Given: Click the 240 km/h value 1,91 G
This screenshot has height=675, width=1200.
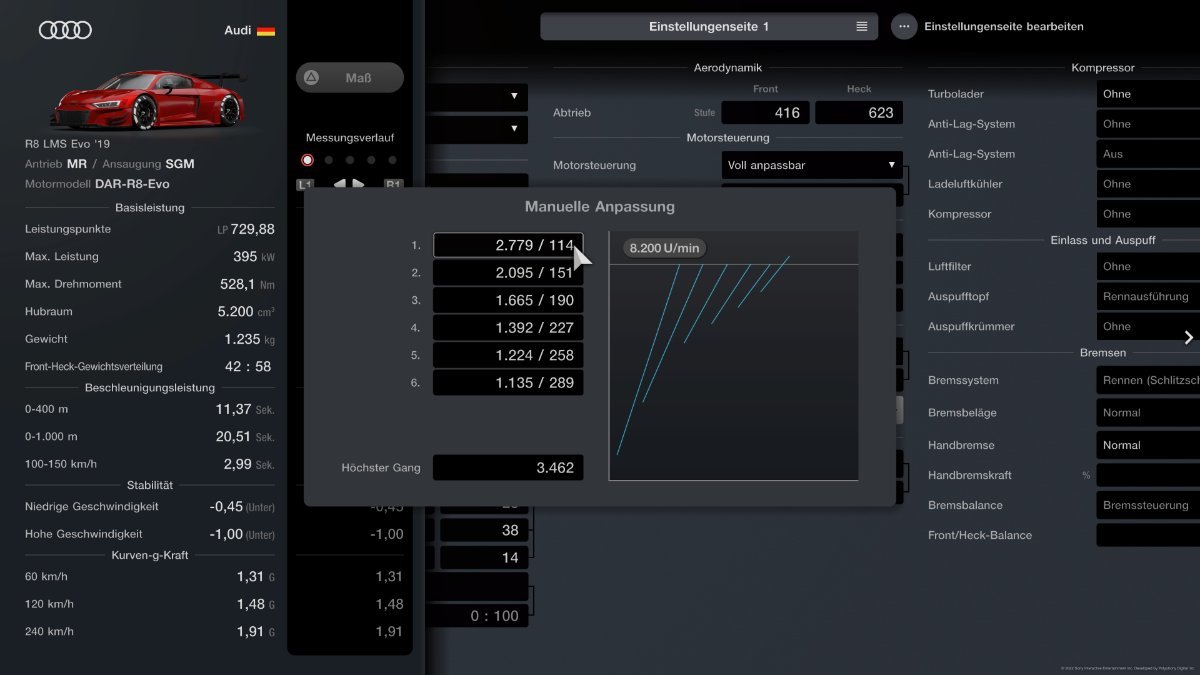Looking at the screenshot, I should coord(255,631).
